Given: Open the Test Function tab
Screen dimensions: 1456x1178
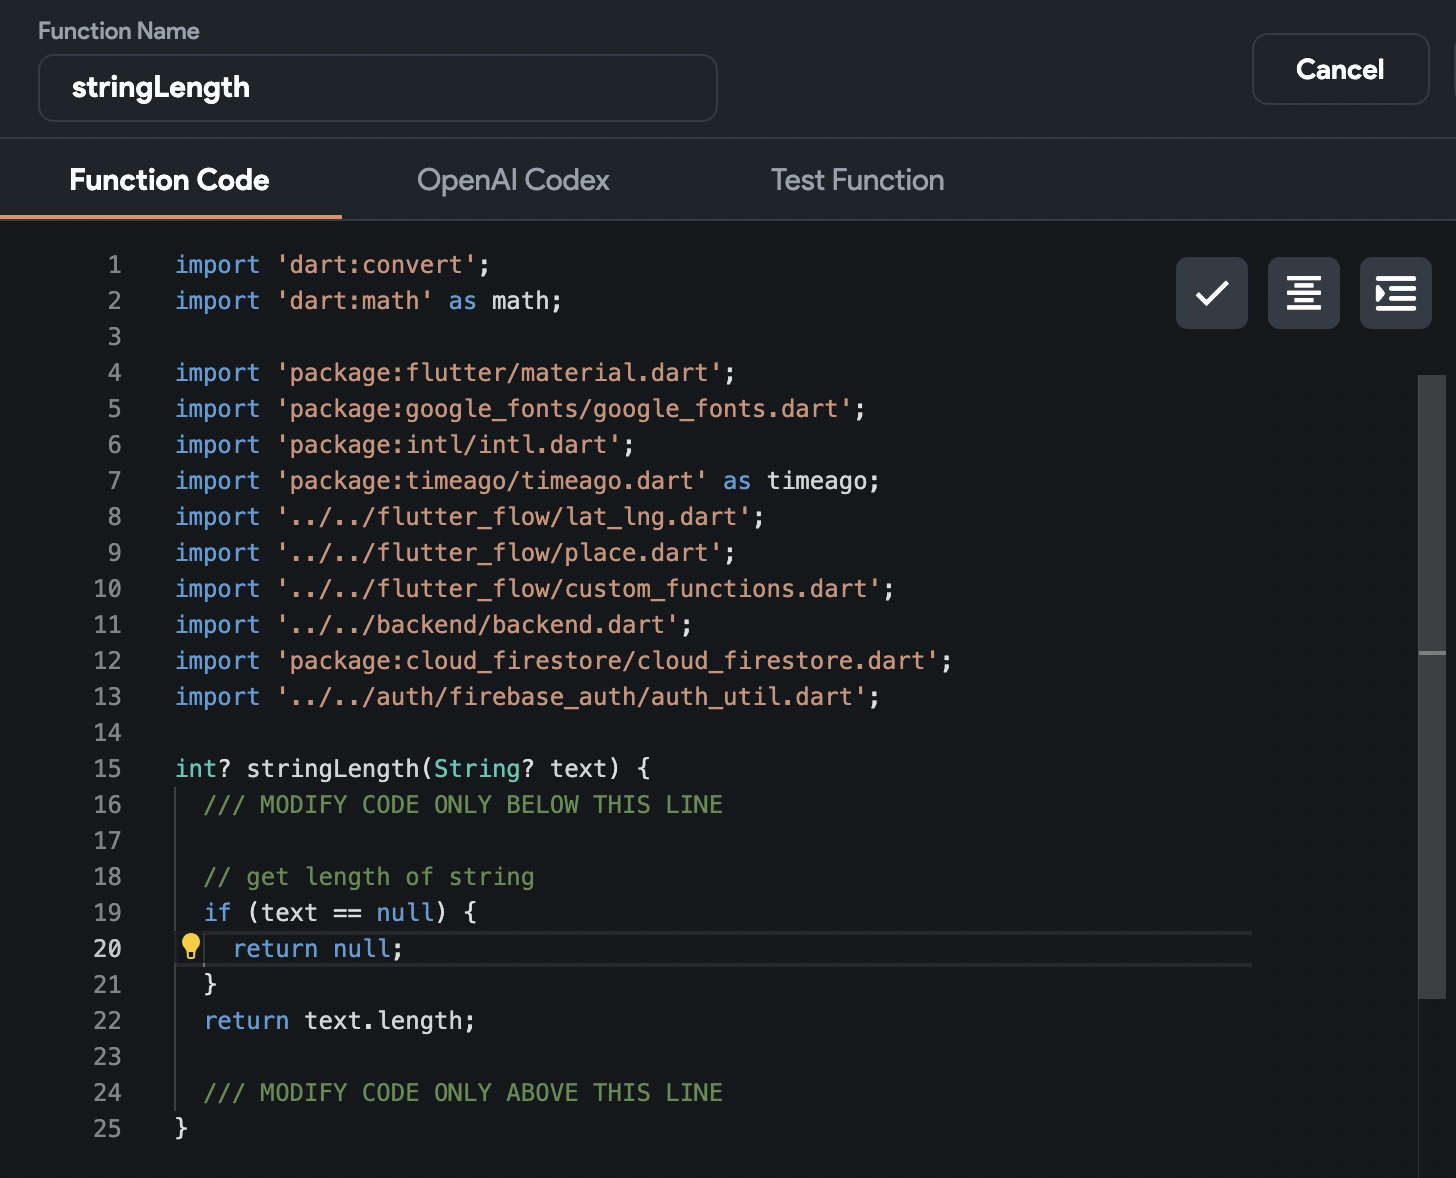Looking at the screenshot, I should (x=857, y=180).
